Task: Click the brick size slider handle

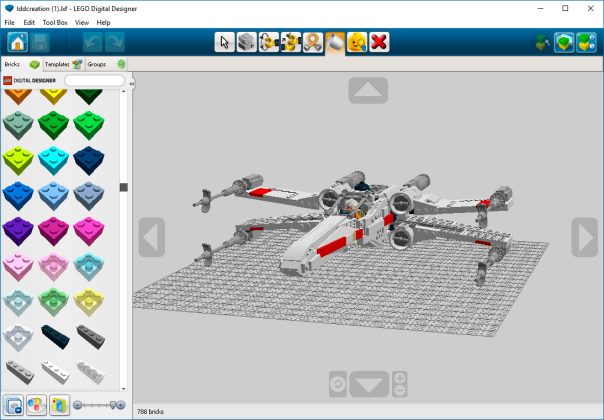Action: point(113,405)
